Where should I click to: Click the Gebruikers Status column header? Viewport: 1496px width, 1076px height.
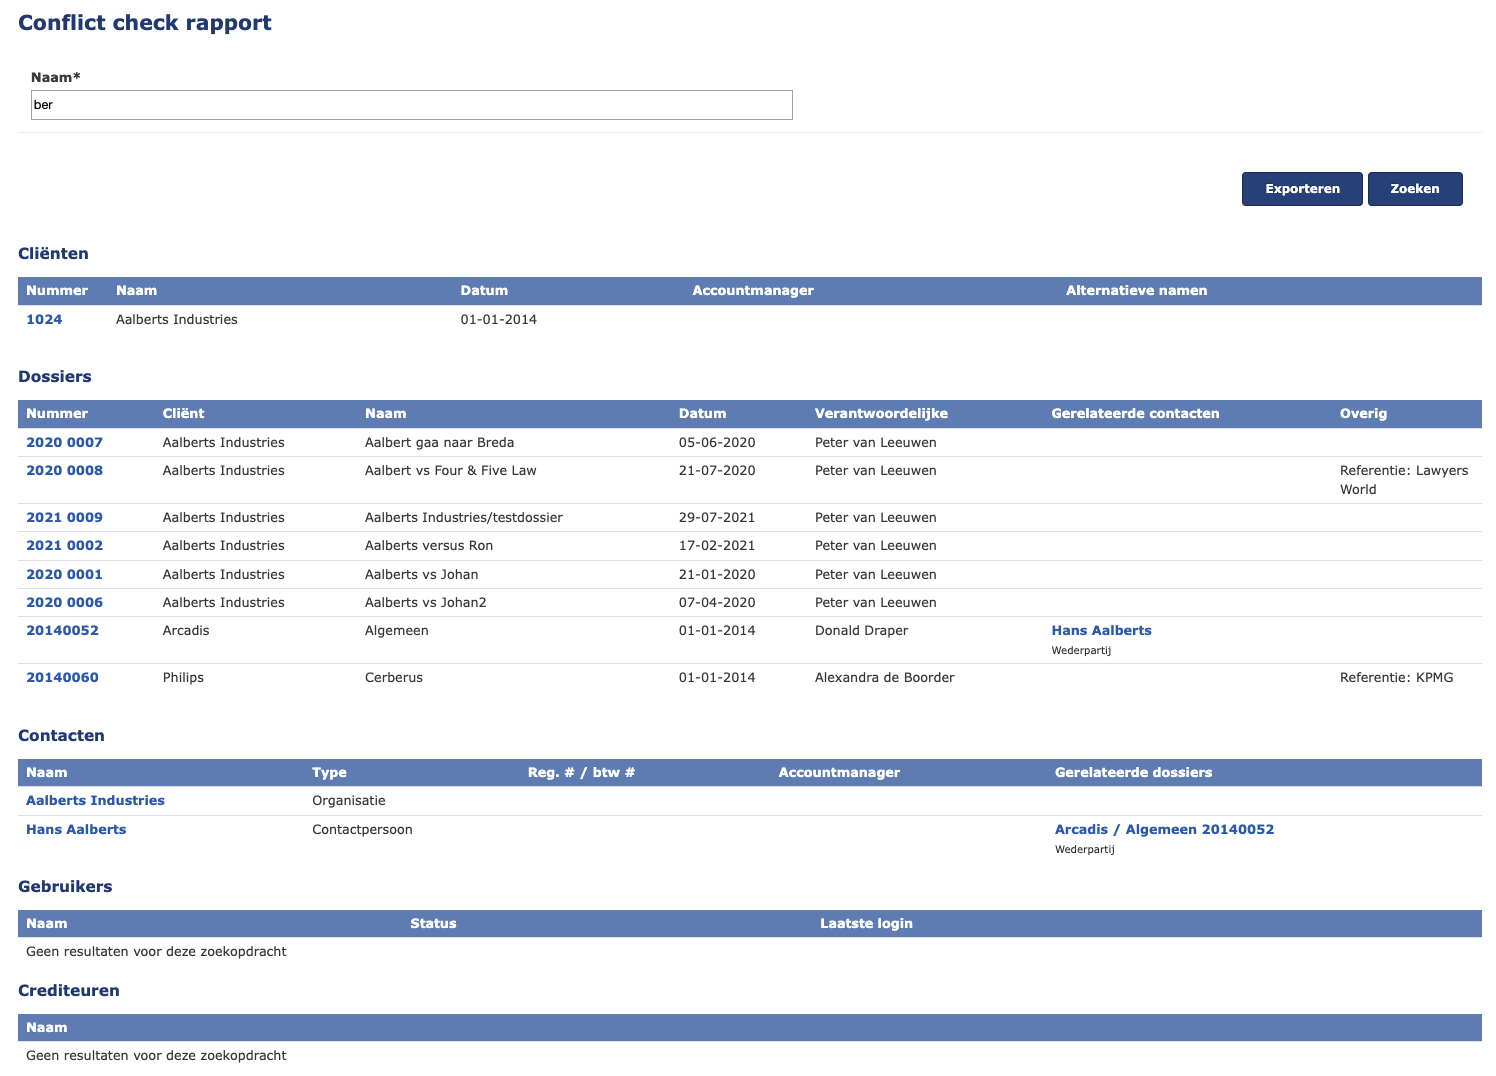(433, 924)
